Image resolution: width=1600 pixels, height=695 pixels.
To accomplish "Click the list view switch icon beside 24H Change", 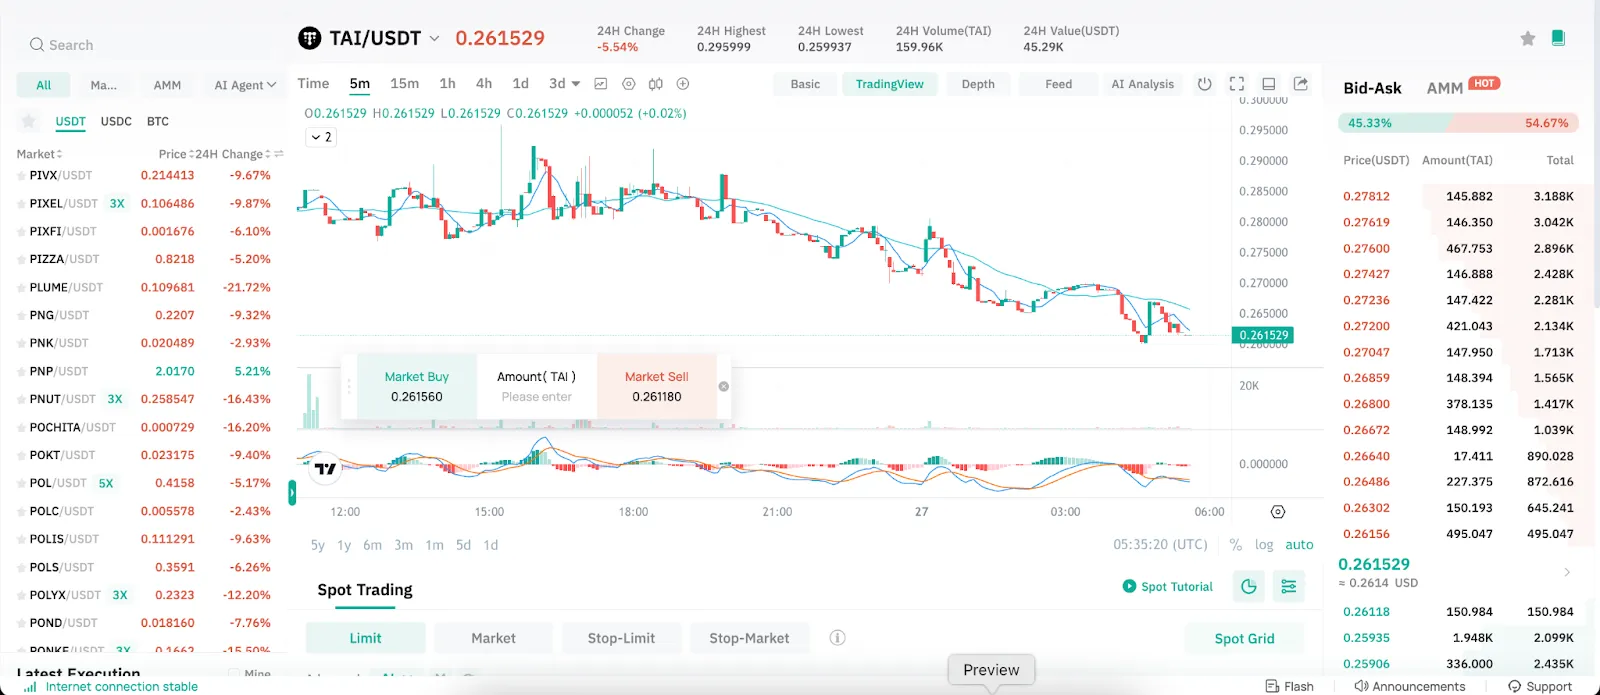I will 279,154.
